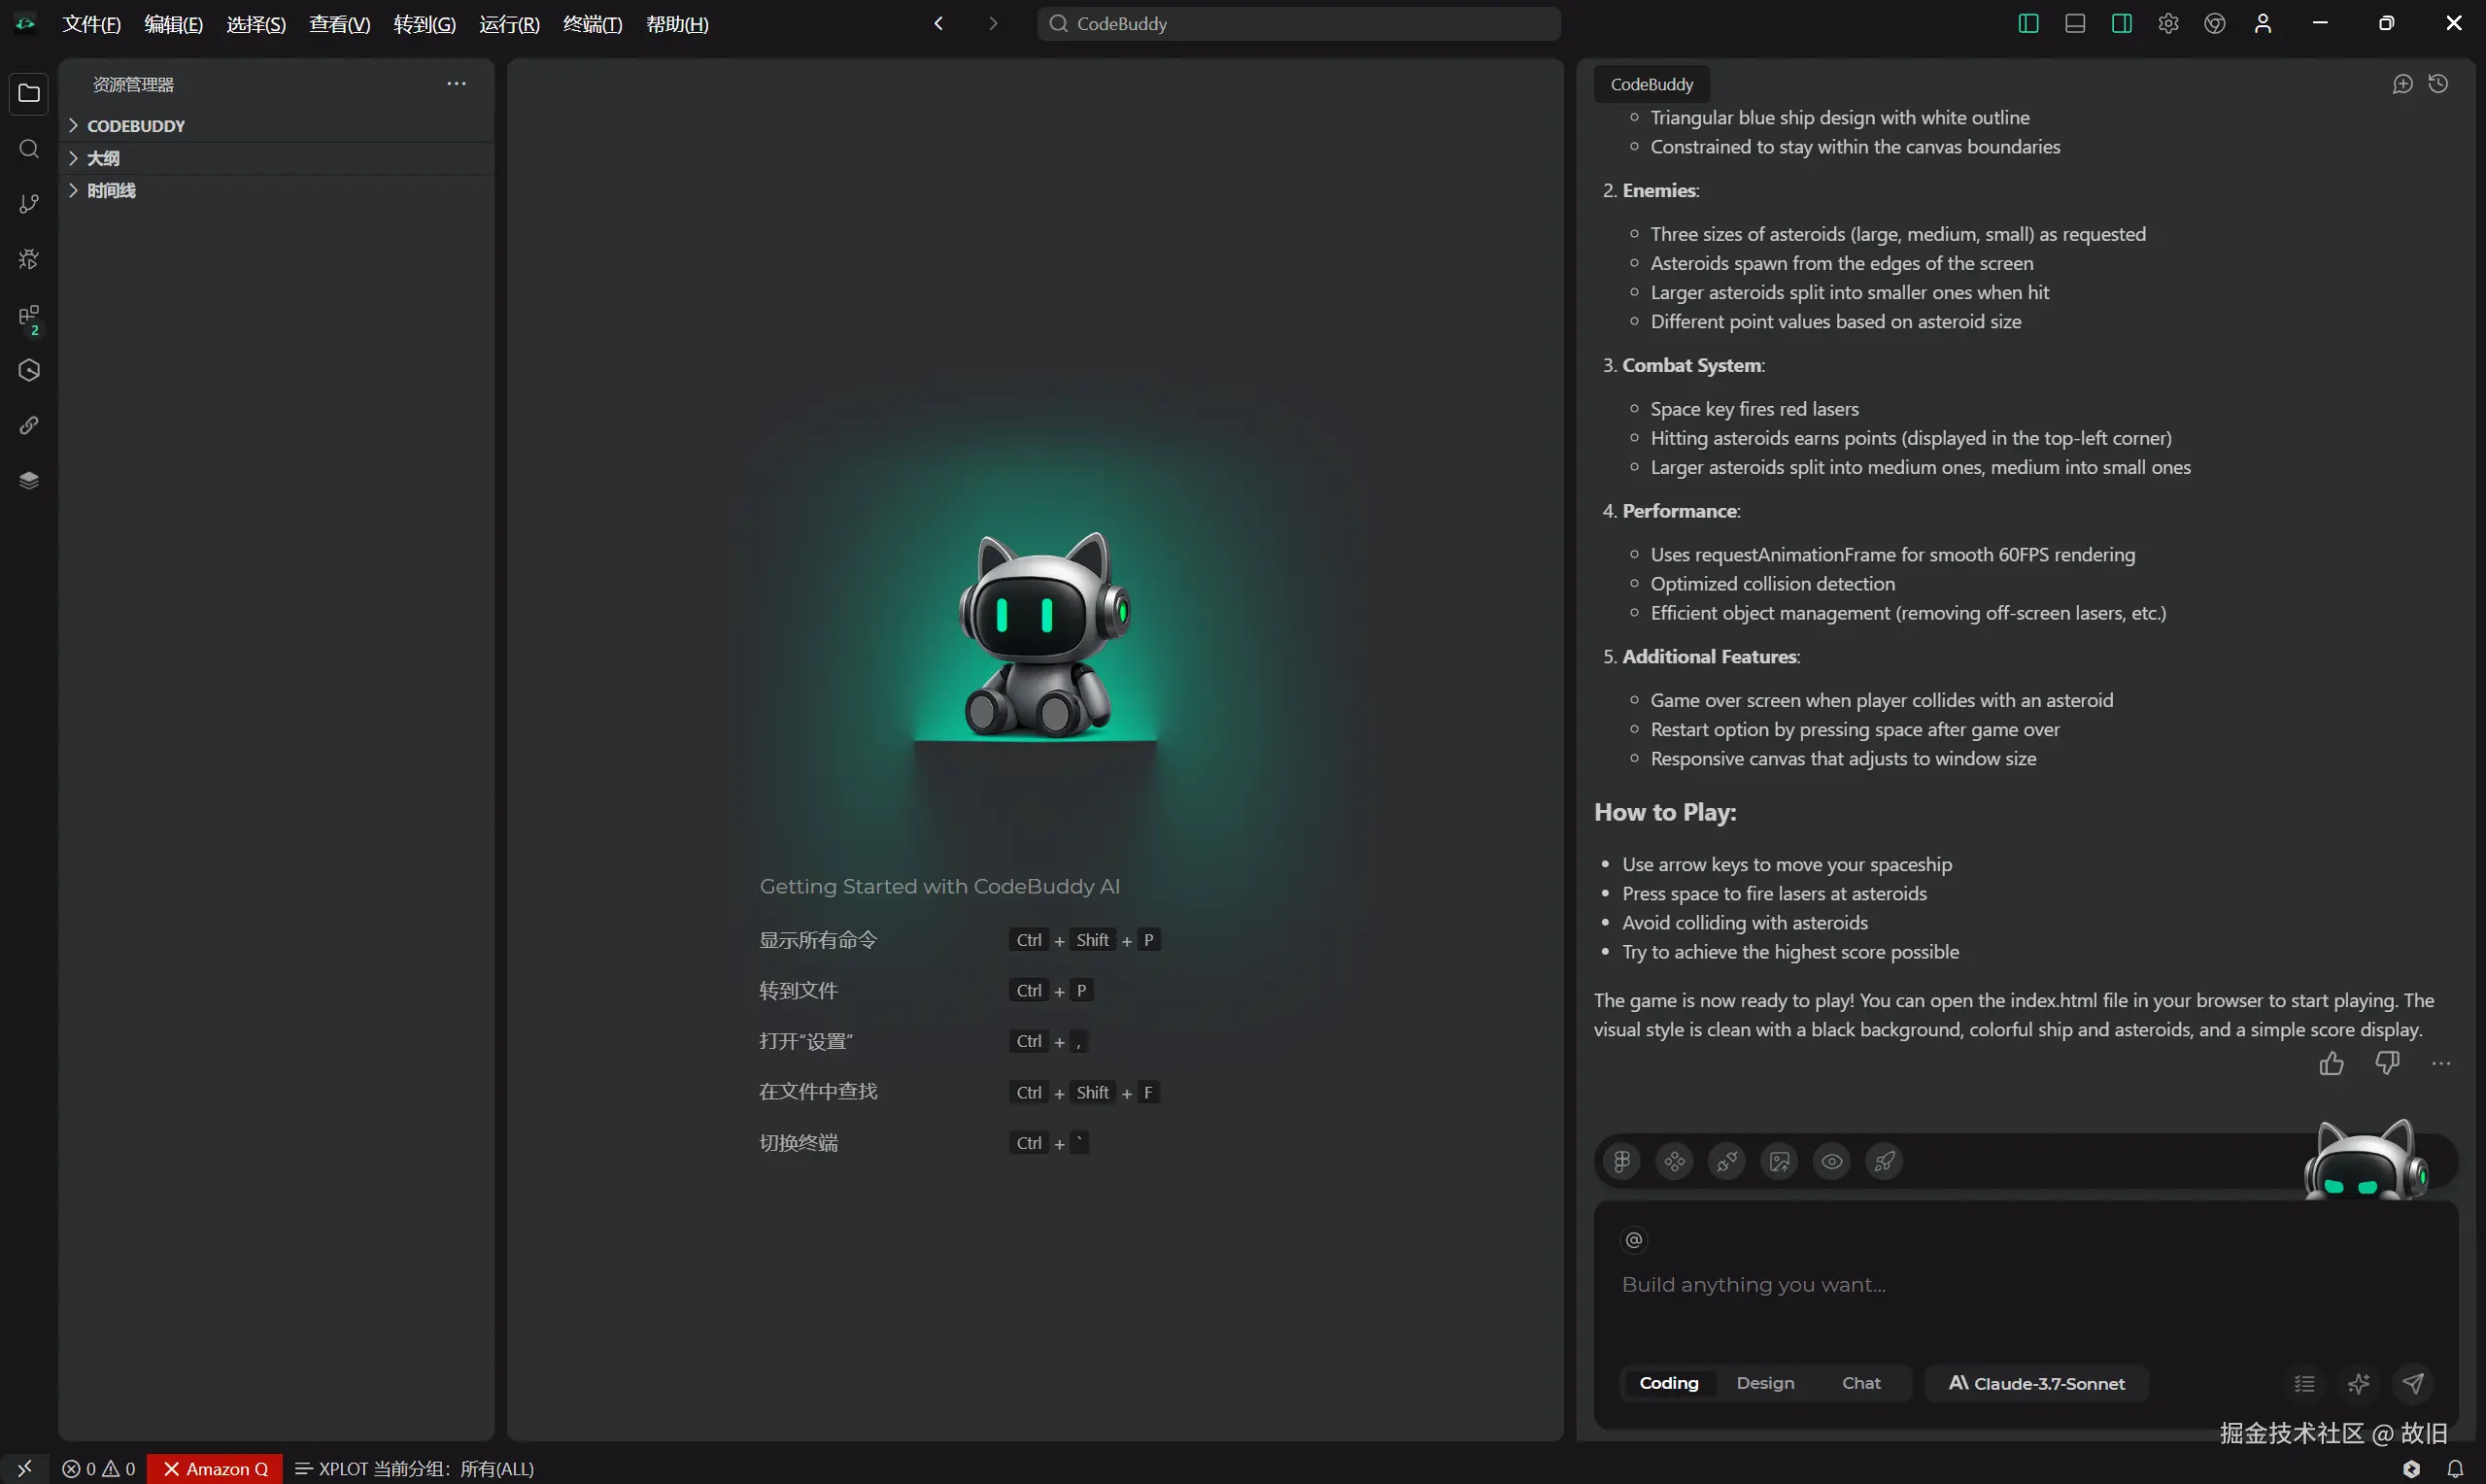
Task: Click the Figma icon in chat toolbar
Action: coord(1621,1161)
